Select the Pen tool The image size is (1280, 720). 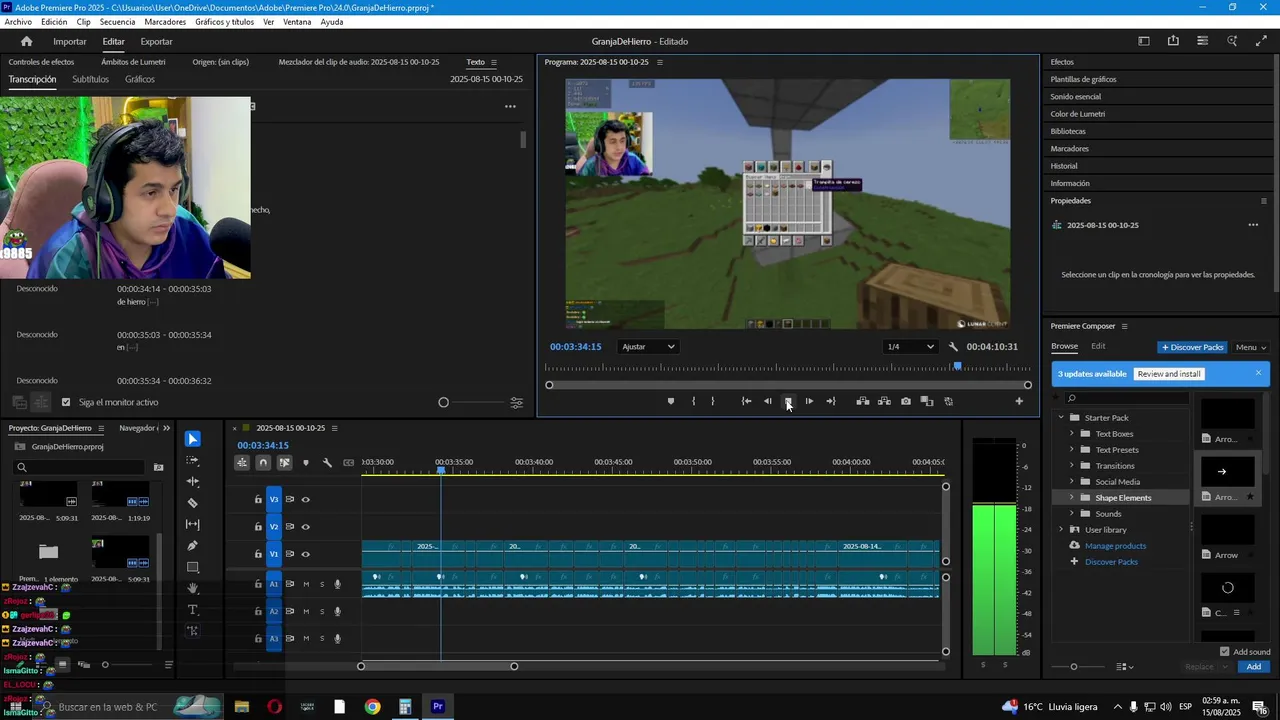click(x=193, y=546)
